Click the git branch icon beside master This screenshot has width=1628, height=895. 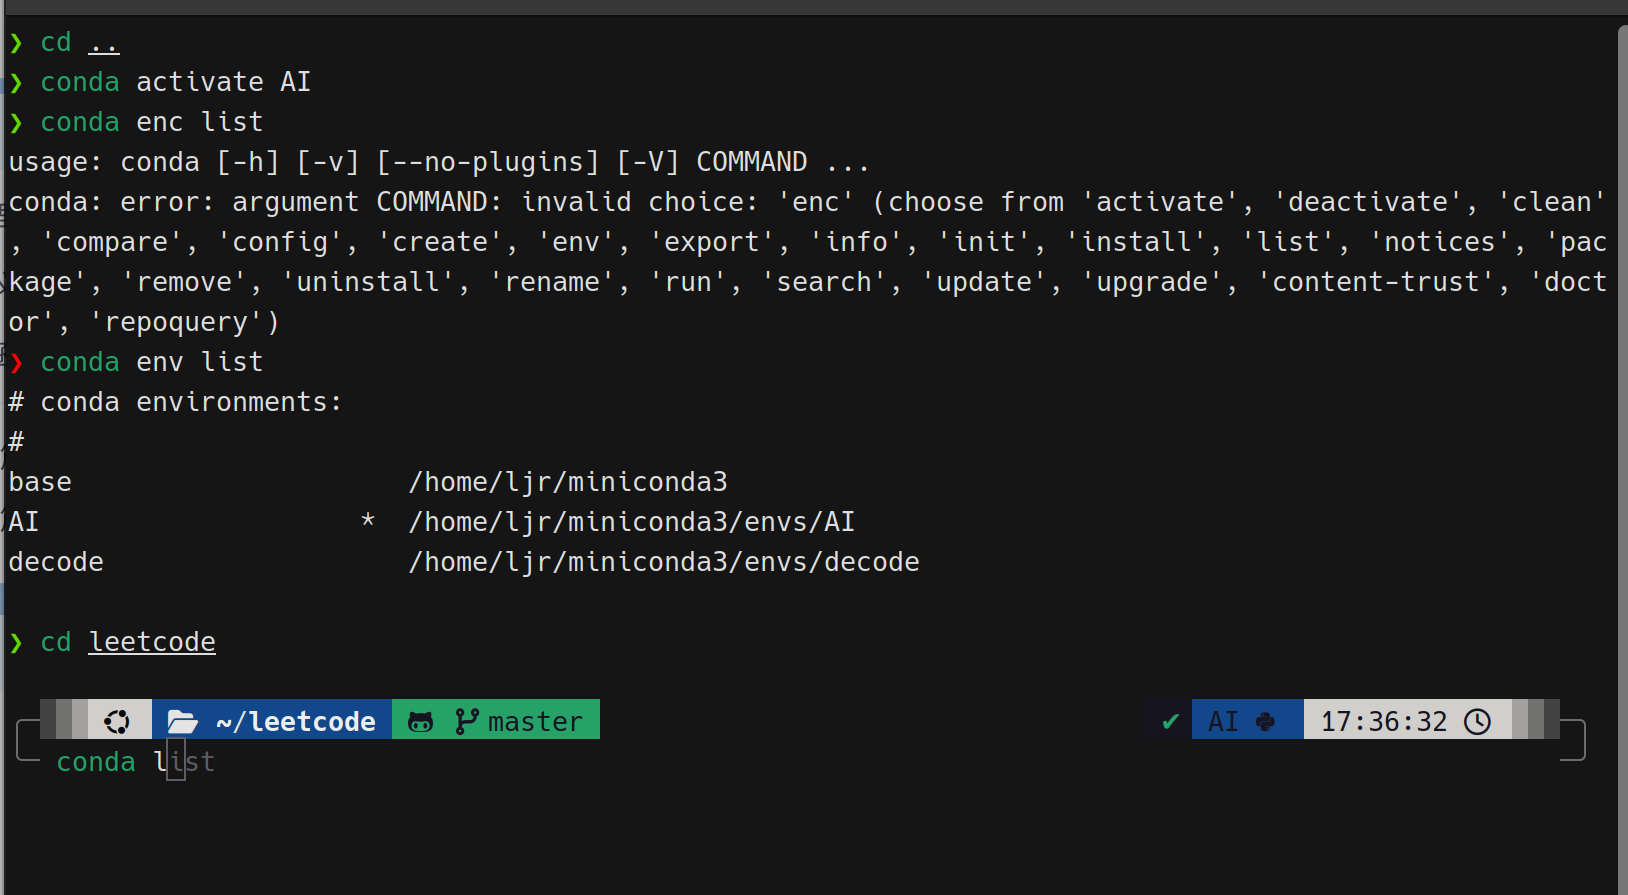coord(466,721)
